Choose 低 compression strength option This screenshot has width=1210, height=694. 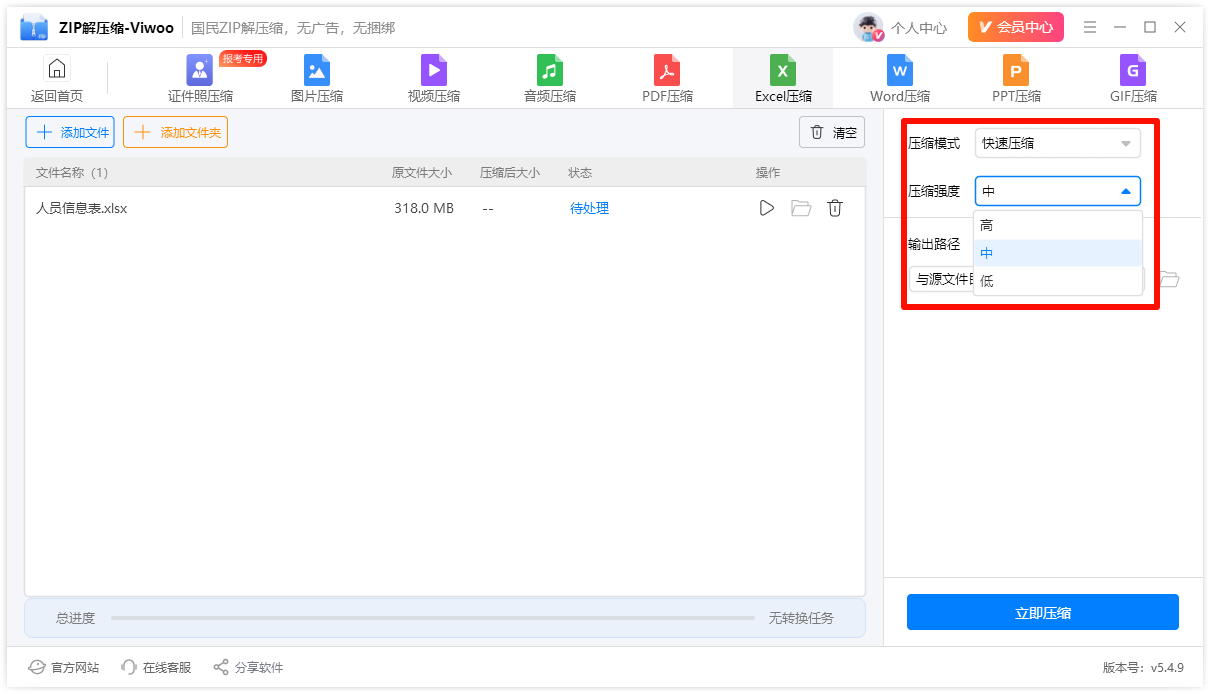pos(1058,281)
